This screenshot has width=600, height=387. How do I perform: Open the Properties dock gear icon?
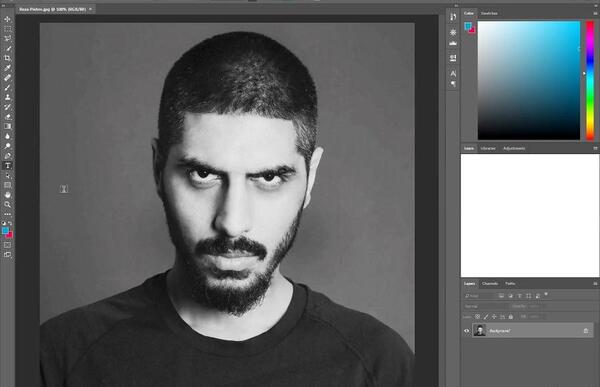point(453,33)
